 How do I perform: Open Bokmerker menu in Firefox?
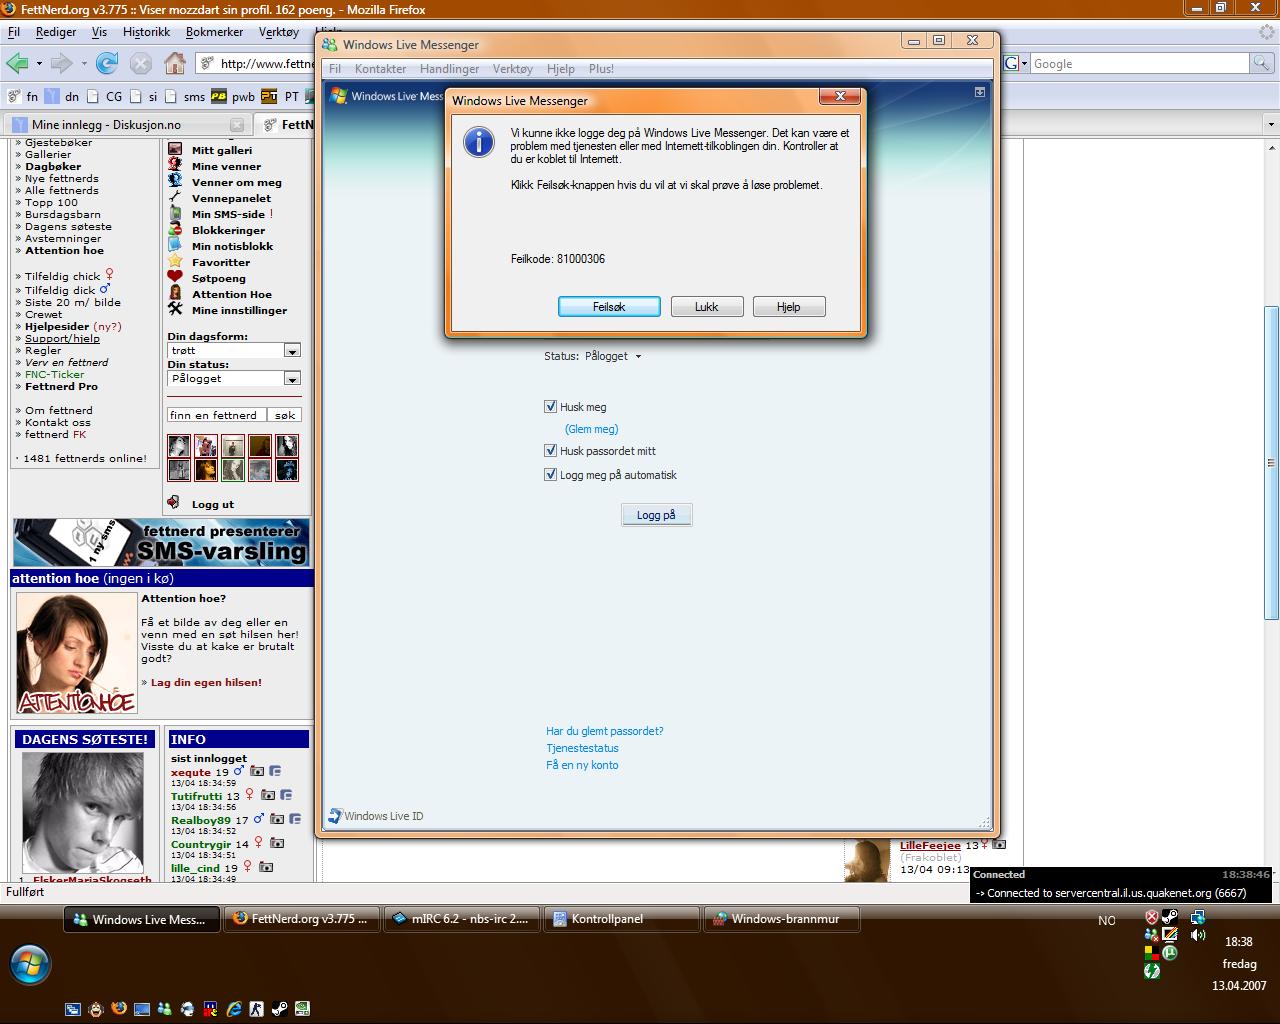(214, 32)
